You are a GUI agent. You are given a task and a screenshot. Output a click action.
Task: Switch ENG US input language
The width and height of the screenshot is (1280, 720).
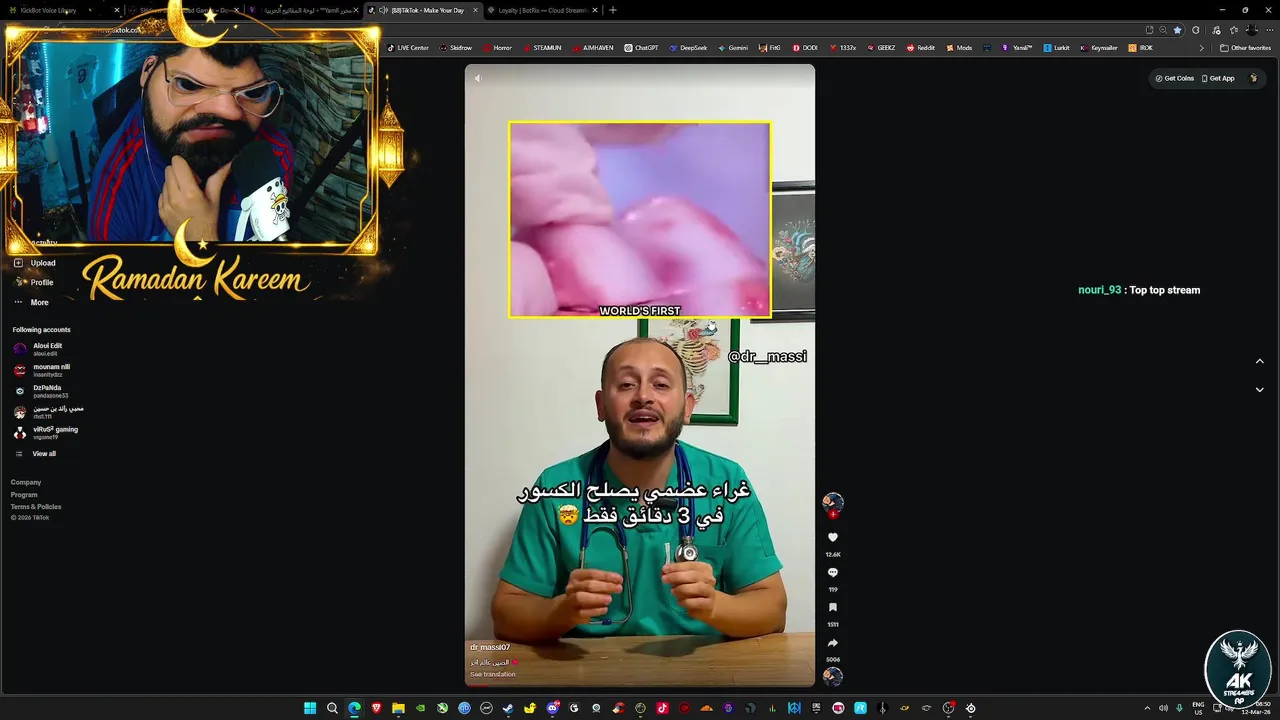(x=1198, y=708)
